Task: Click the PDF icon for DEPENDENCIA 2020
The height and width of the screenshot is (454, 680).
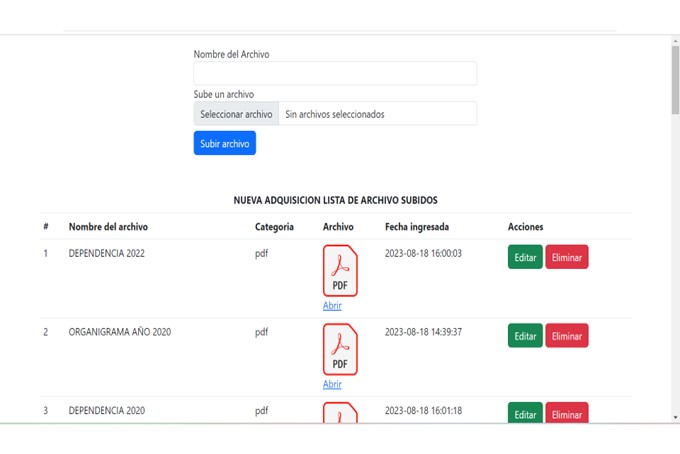Action: point(340,412)
